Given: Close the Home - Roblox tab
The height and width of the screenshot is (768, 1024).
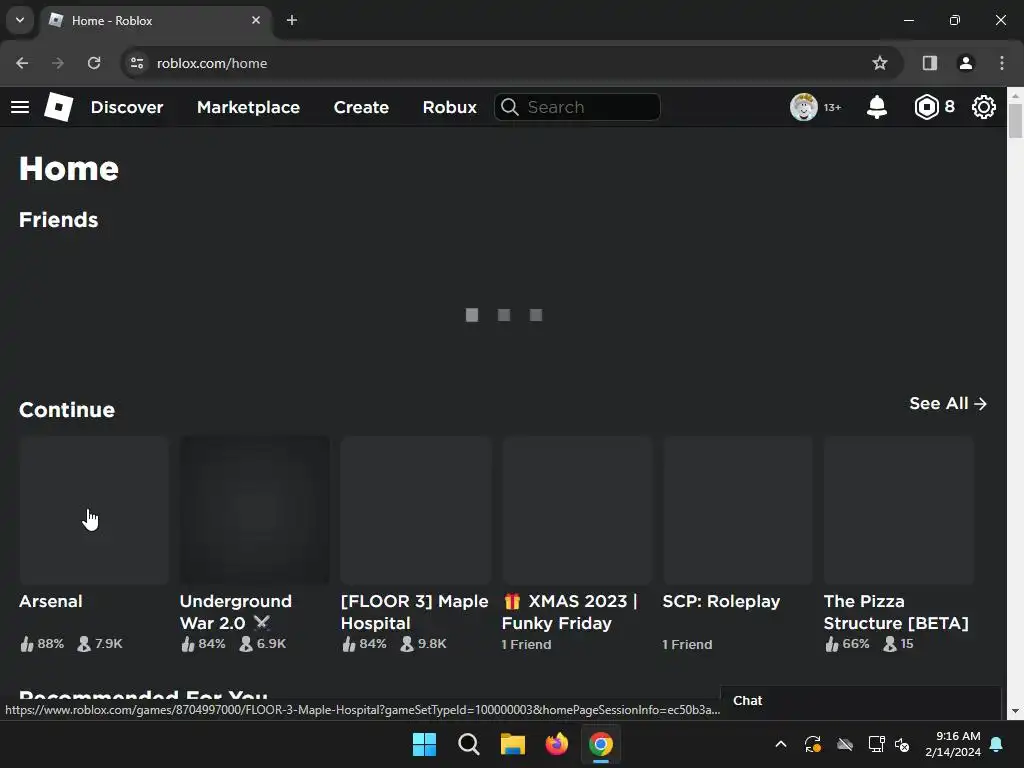Looking at the screenshot, I should [256, 20].
